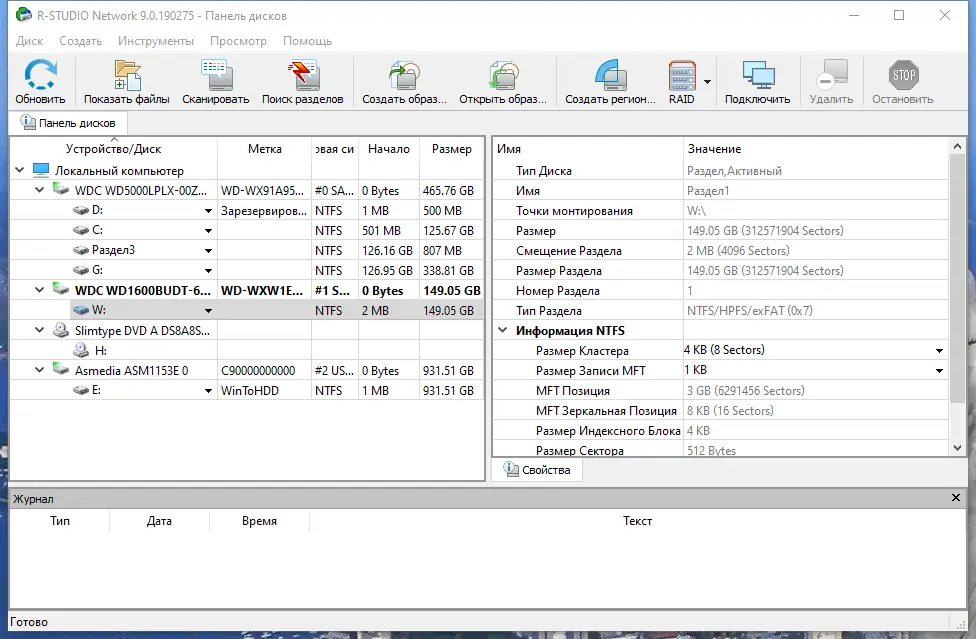Select Локальный компьютер monitor icon
Image resolution: width=976 pixels, height=639 pixels.
(x=41, y=170)
